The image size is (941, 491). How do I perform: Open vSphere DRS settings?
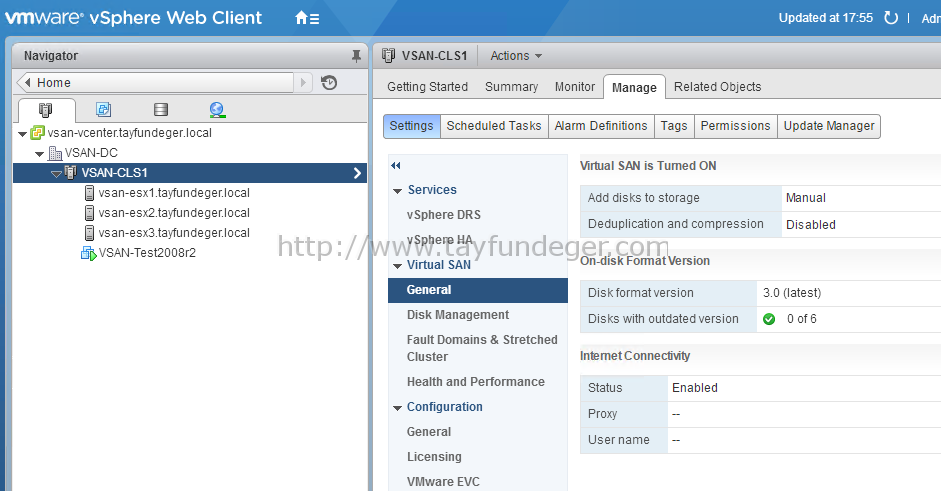pyautogui.click(x=443, y=215)
